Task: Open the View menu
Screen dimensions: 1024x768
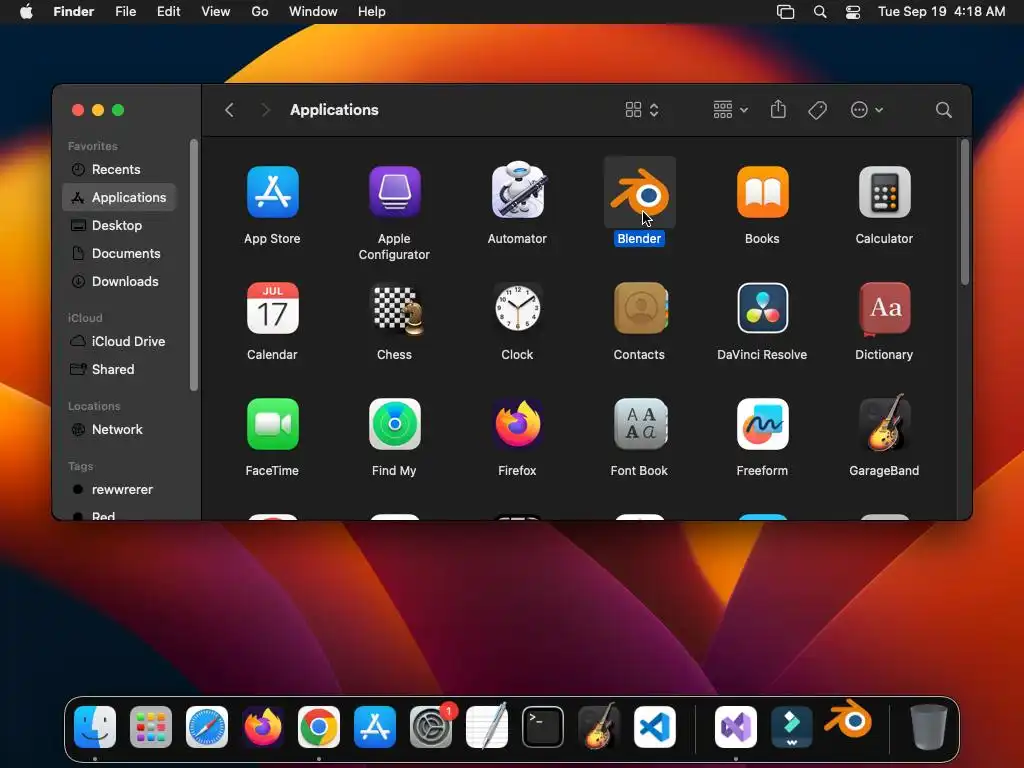Action: coord(216,12)
